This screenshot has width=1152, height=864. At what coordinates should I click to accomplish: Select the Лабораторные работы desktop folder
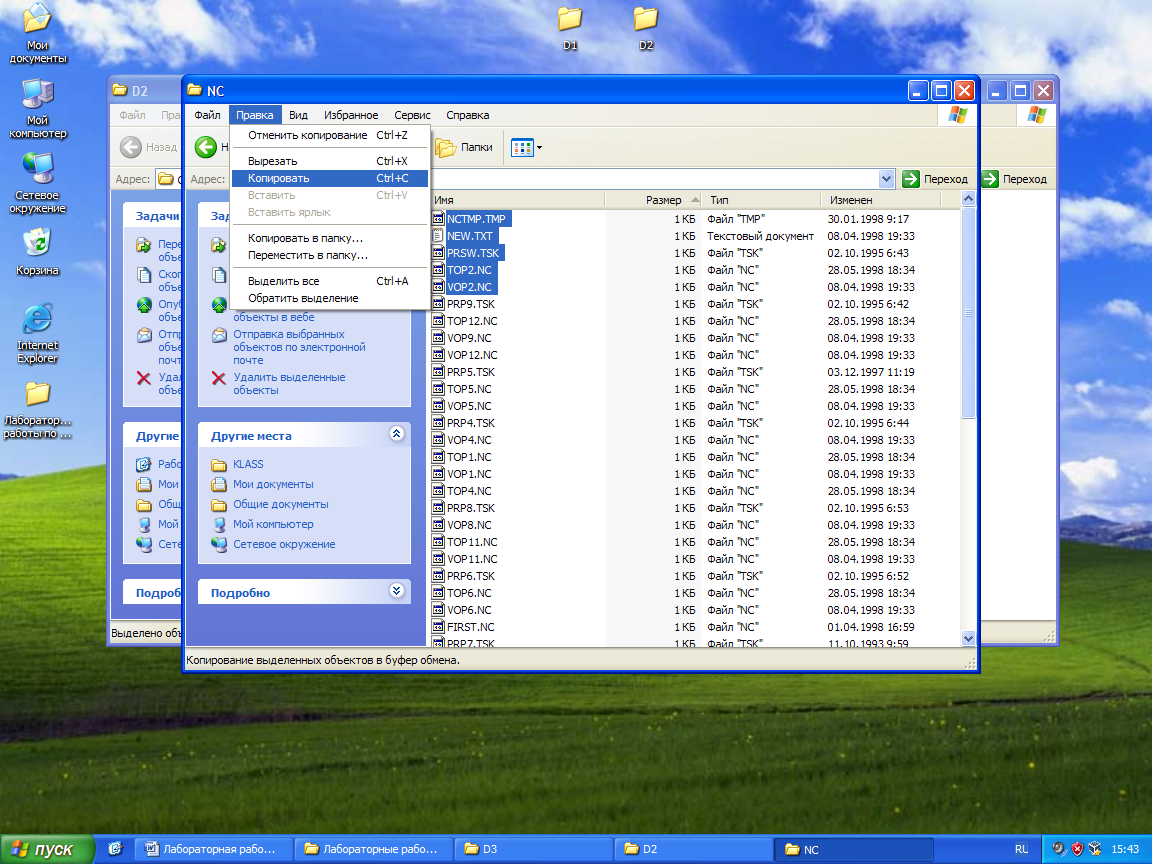coord(37,410)
